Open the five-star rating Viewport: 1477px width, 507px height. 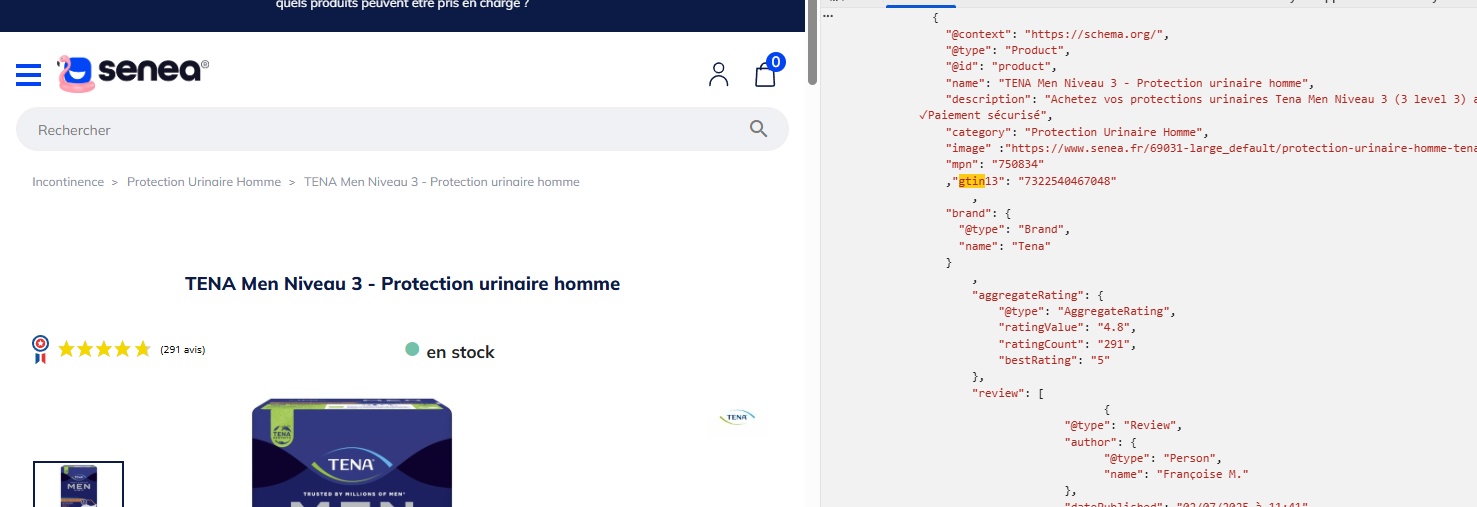click(x=104, y=349)
